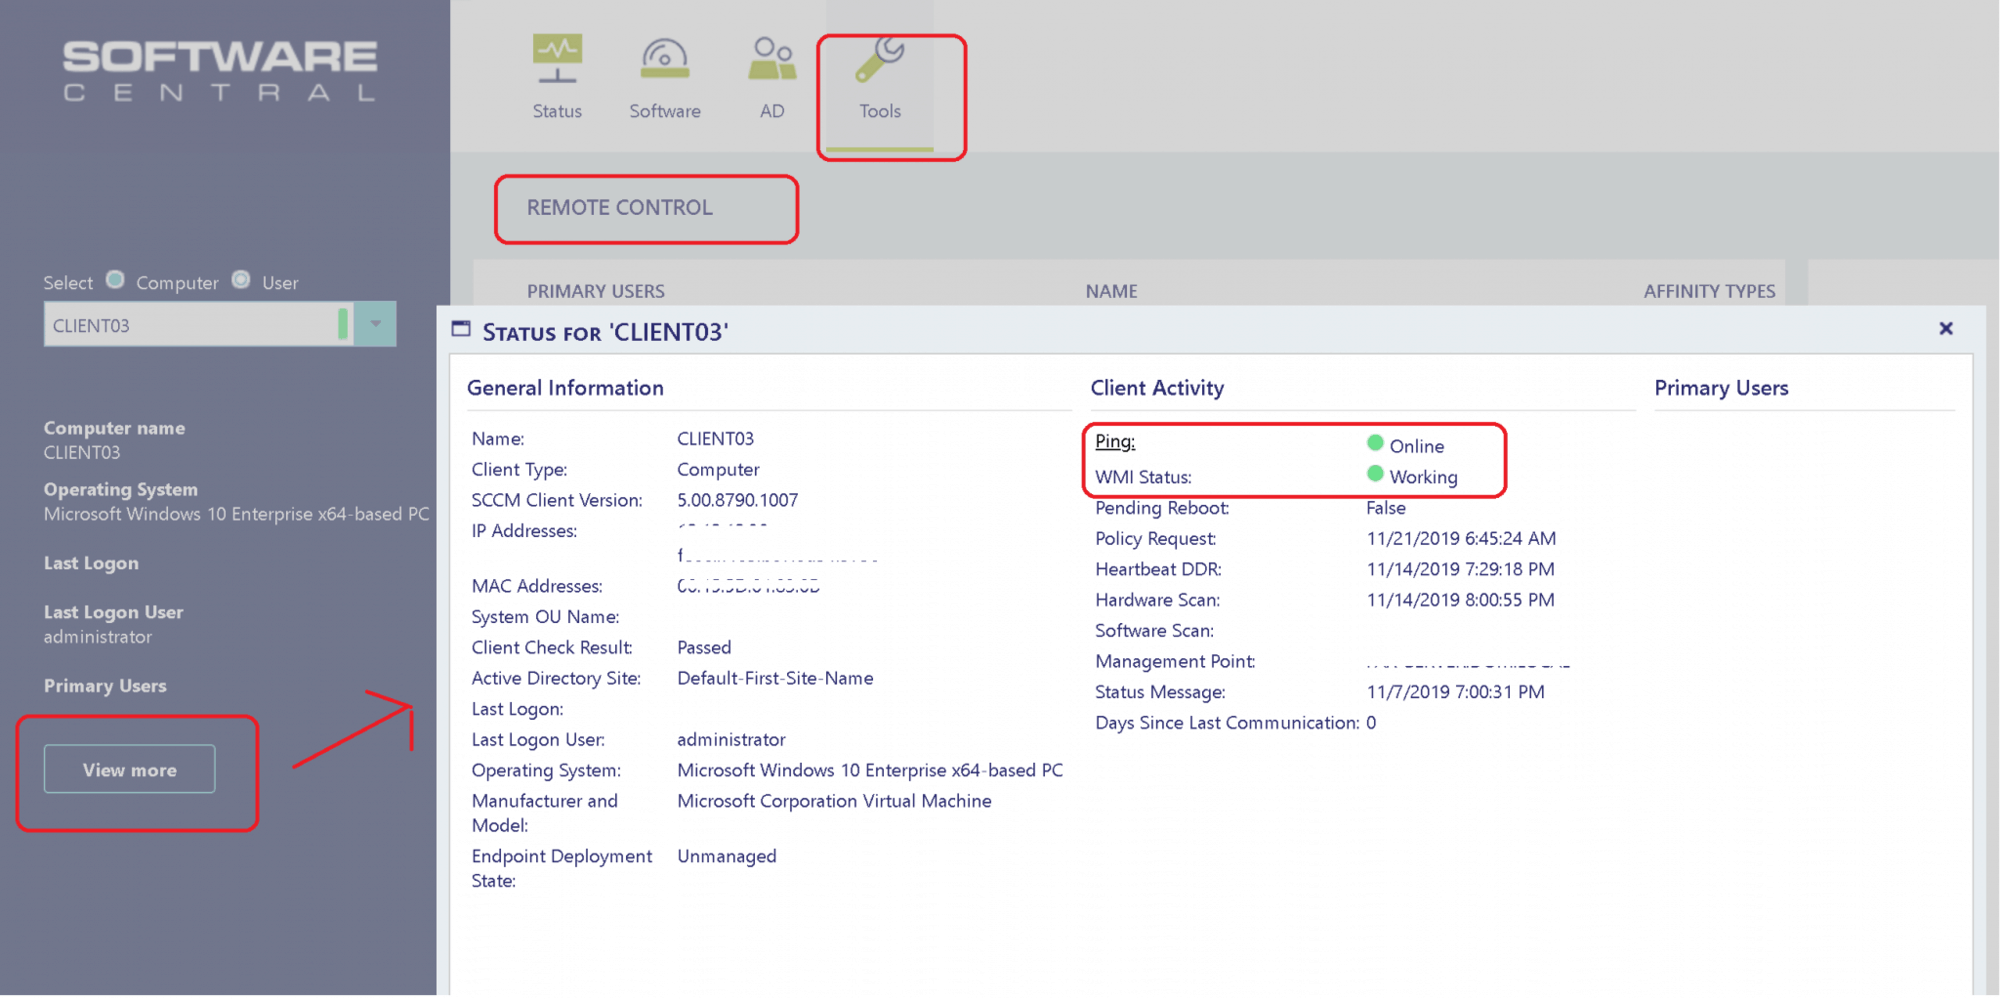The width and height of the screenshot is (2000, 999).
Task: Switch to the REMOTE CONTROL tab
Action: coord(620,208)
